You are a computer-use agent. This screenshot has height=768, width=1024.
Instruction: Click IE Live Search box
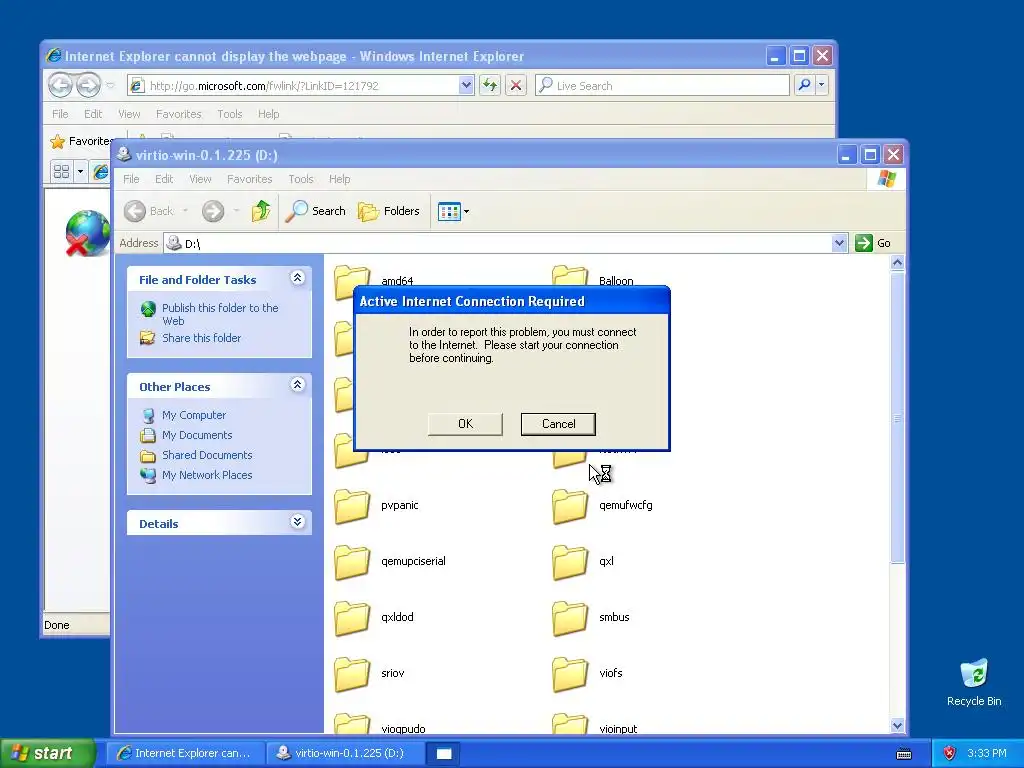click(662, 85)
